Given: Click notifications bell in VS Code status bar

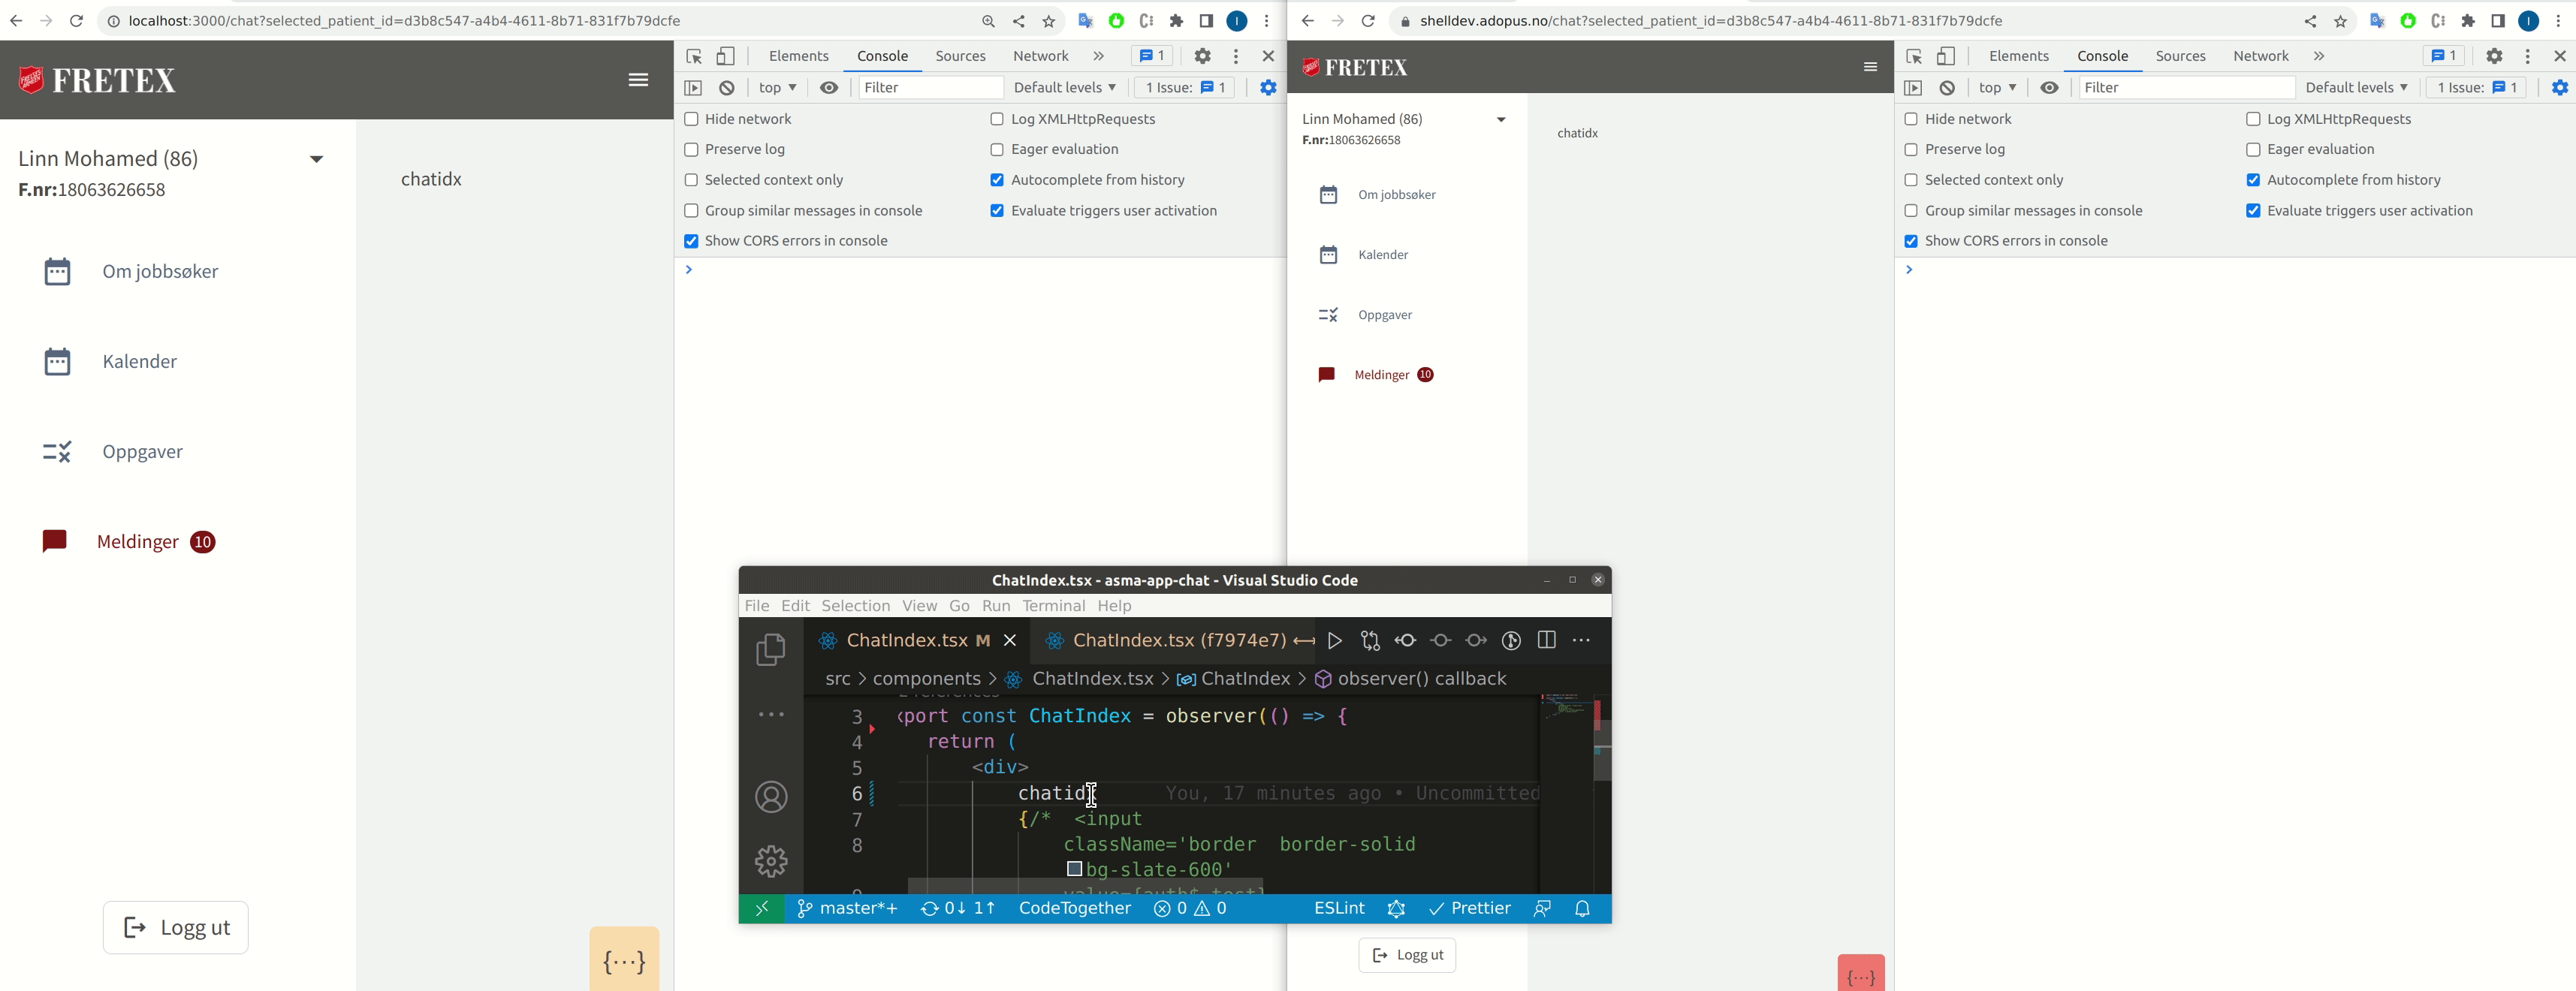Looking at the screenshot, I should click(1582, 909).
